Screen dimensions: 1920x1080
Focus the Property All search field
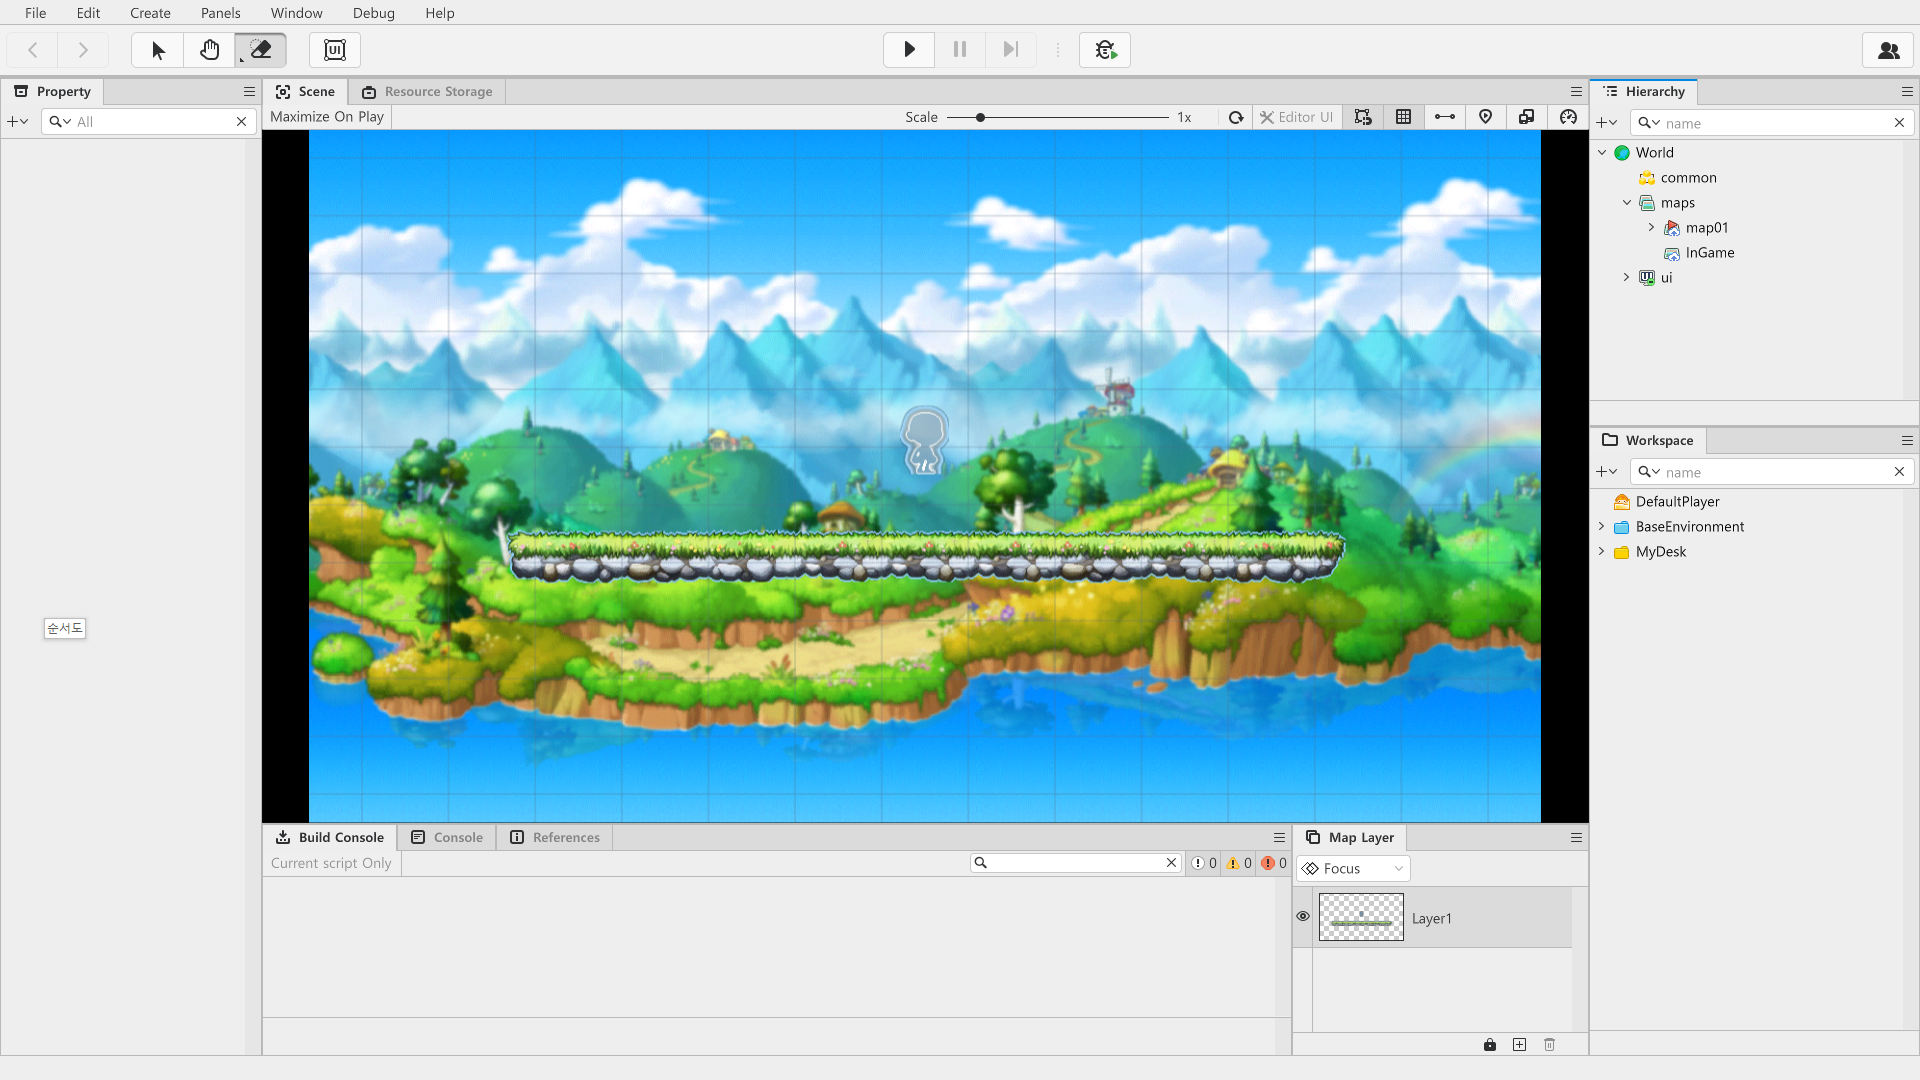[x=148, y=121]
